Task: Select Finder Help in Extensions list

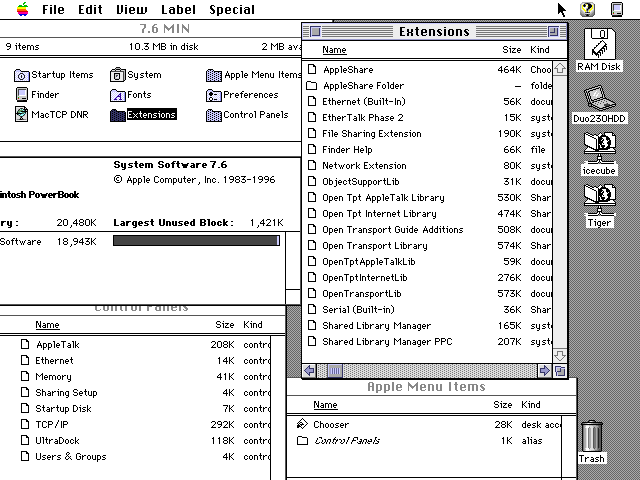Action: click(x=429, y=150)
